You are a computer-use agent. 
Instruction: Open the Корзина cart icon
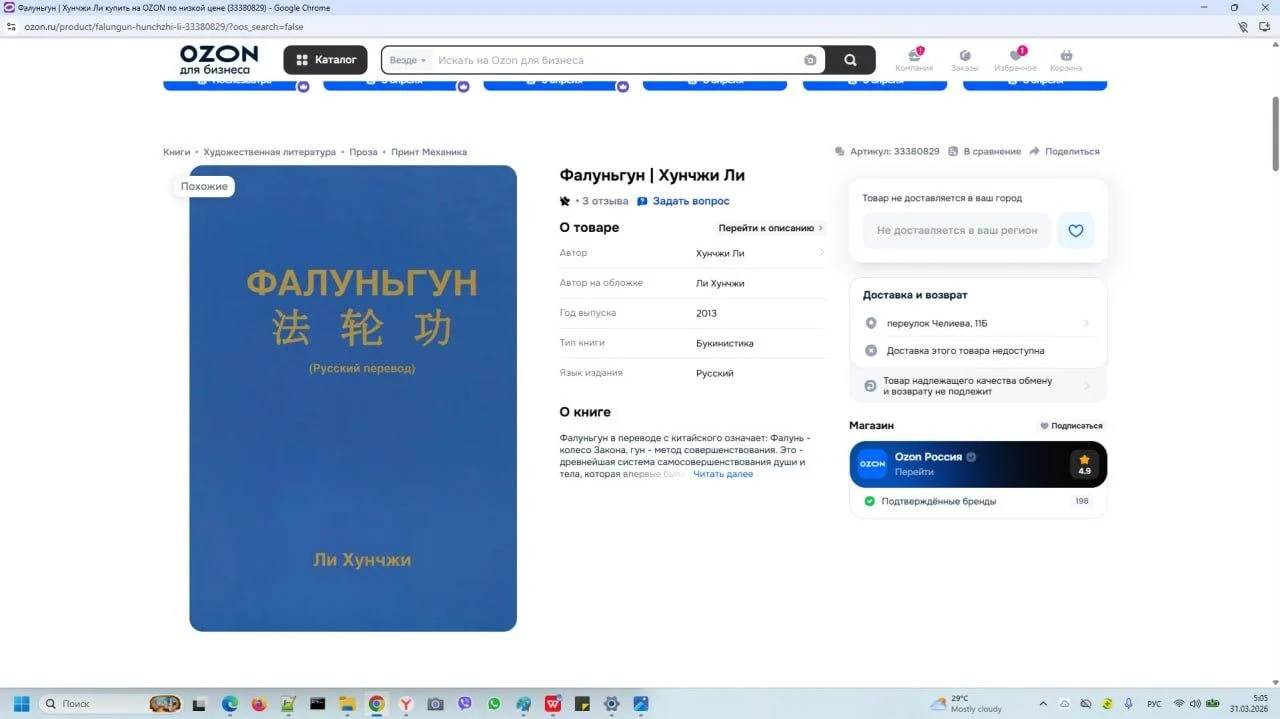(1066, 59)
